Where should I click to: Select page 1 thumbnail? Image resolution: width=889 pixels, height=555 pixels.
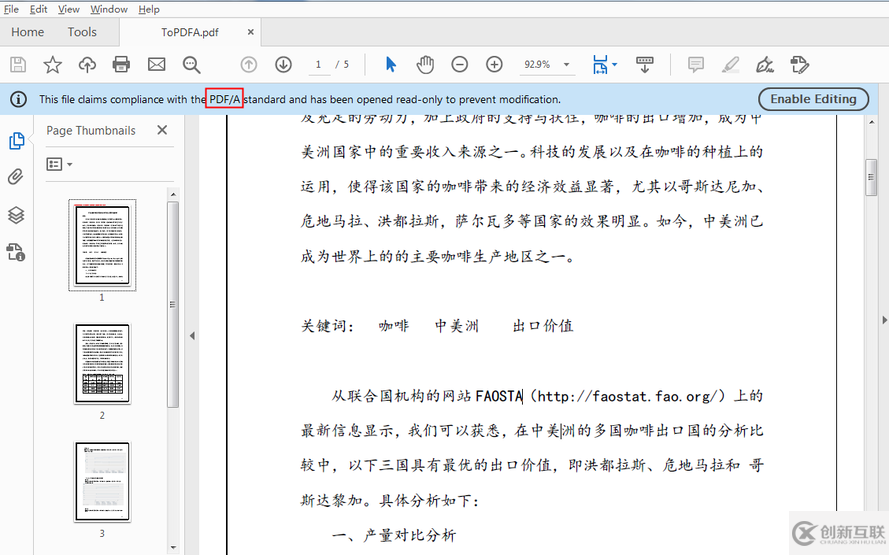[102, 245]
